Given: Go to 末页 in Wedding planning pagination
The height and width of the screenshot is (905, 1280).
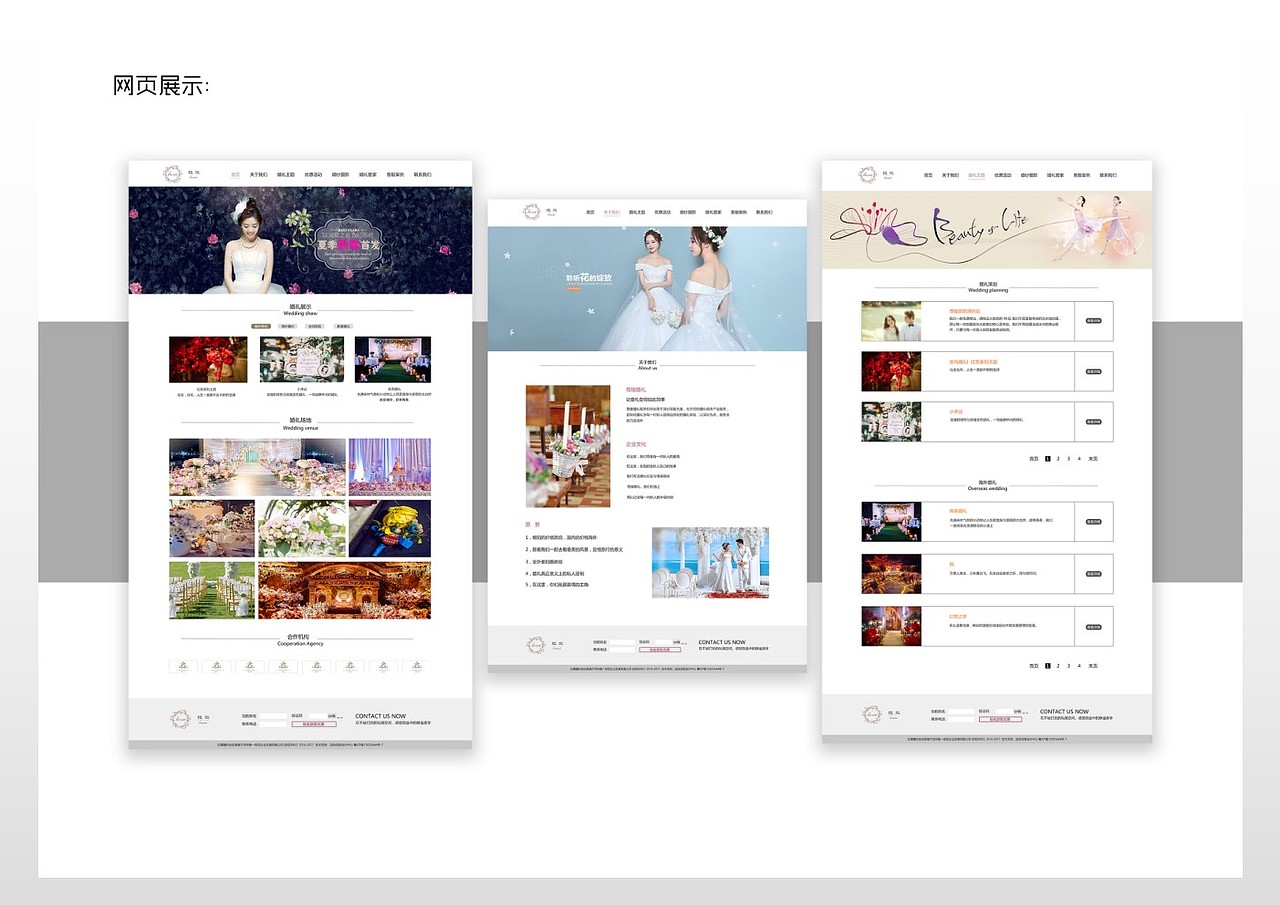Looking at the screenshot, I should tap(1093, 458).
